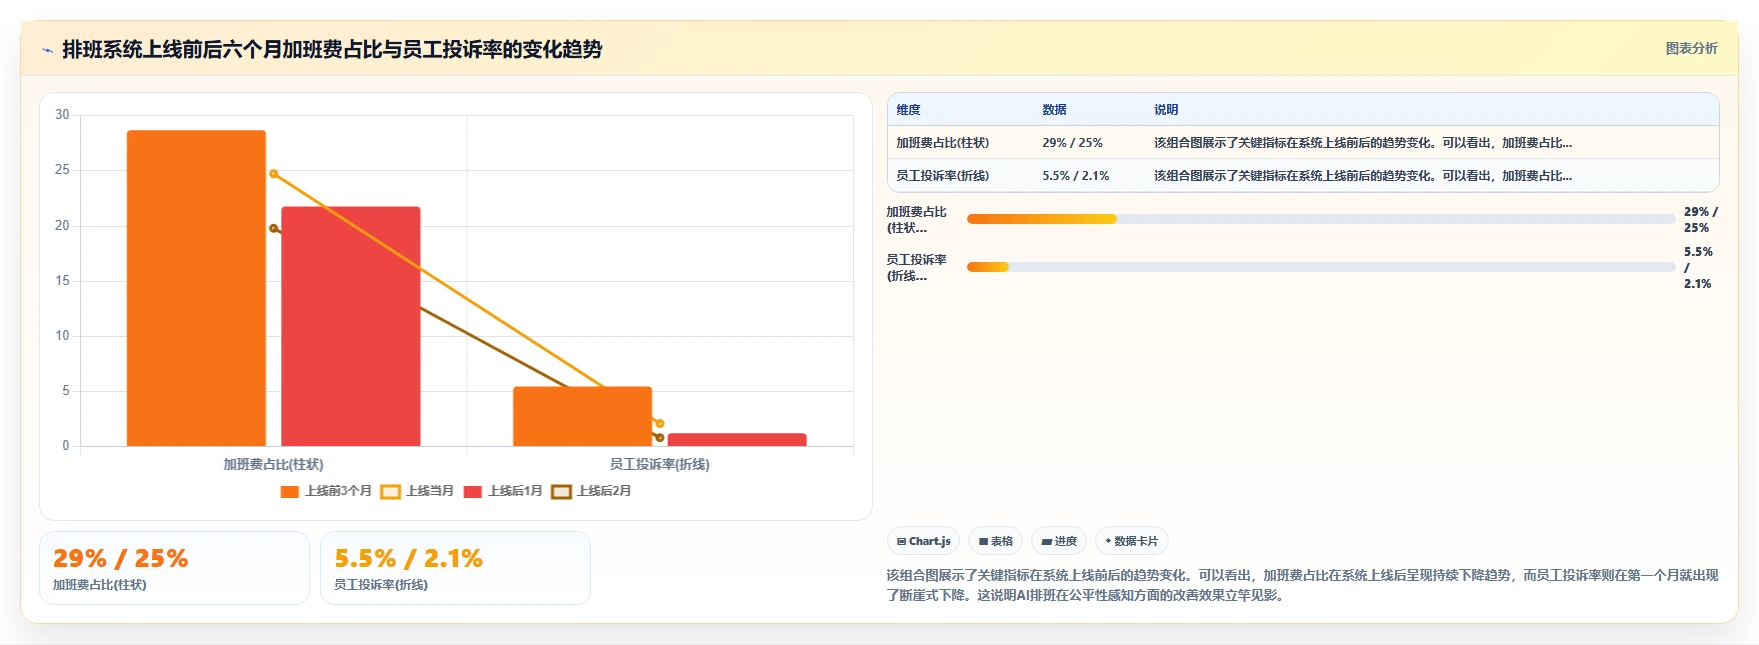Click the title icon before 排班系统上线
This screenshot has height=645, width=1759.
(x=46, y=50)
